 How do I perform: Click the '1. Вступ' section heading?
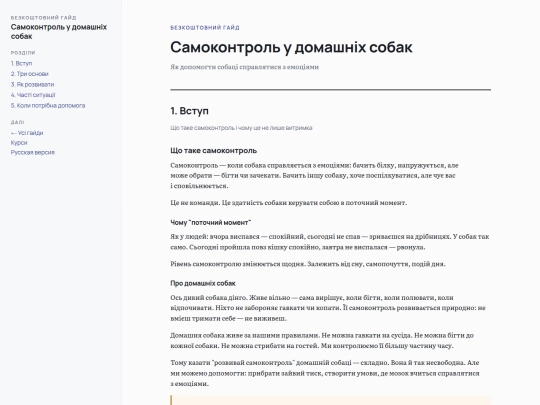(x=189, y=111)
